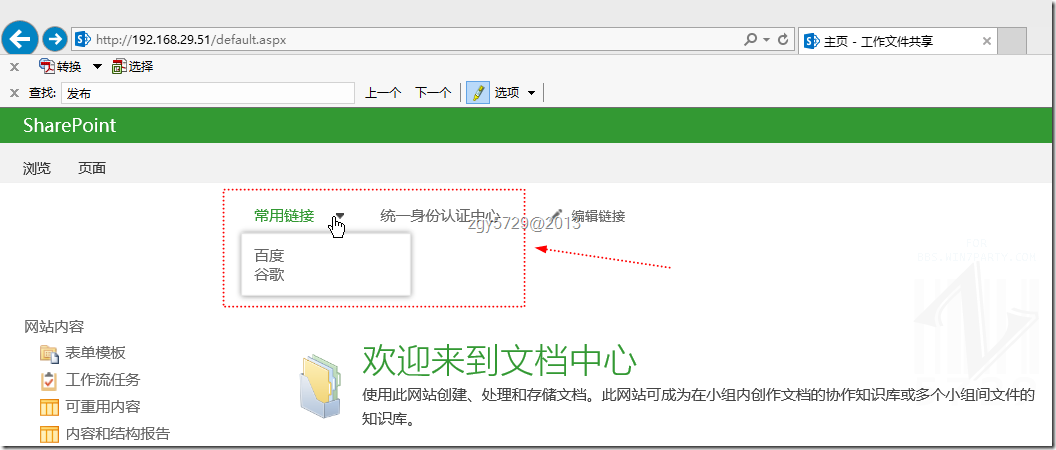1056x450 pixels.
Task: Click the 工作流任务 clipboard icon
Action: [x=49, y=381]
